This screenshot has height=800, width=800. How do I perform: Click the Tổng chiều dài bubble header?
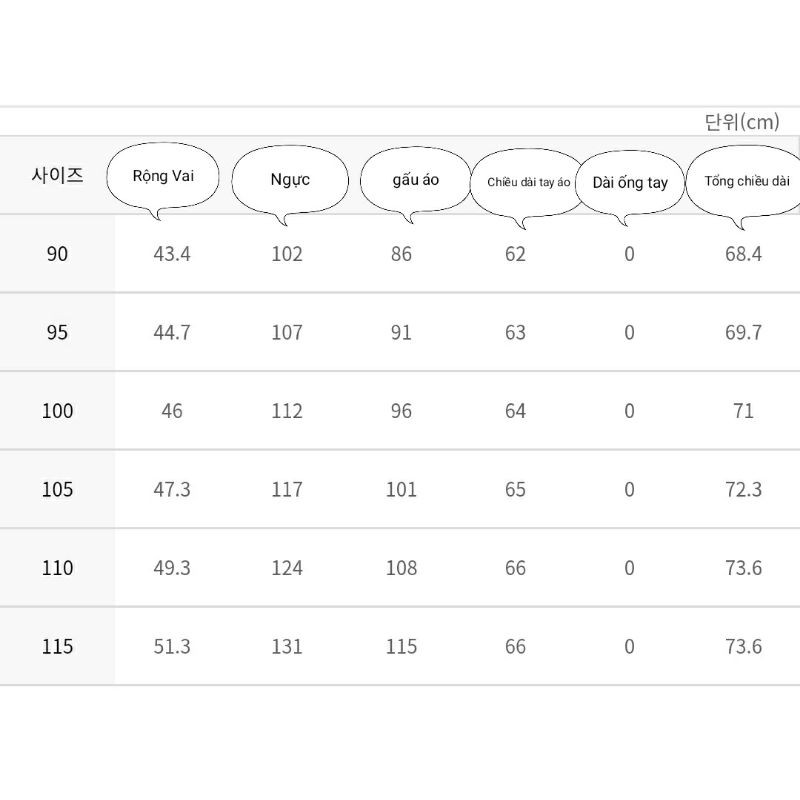[746, 181]
